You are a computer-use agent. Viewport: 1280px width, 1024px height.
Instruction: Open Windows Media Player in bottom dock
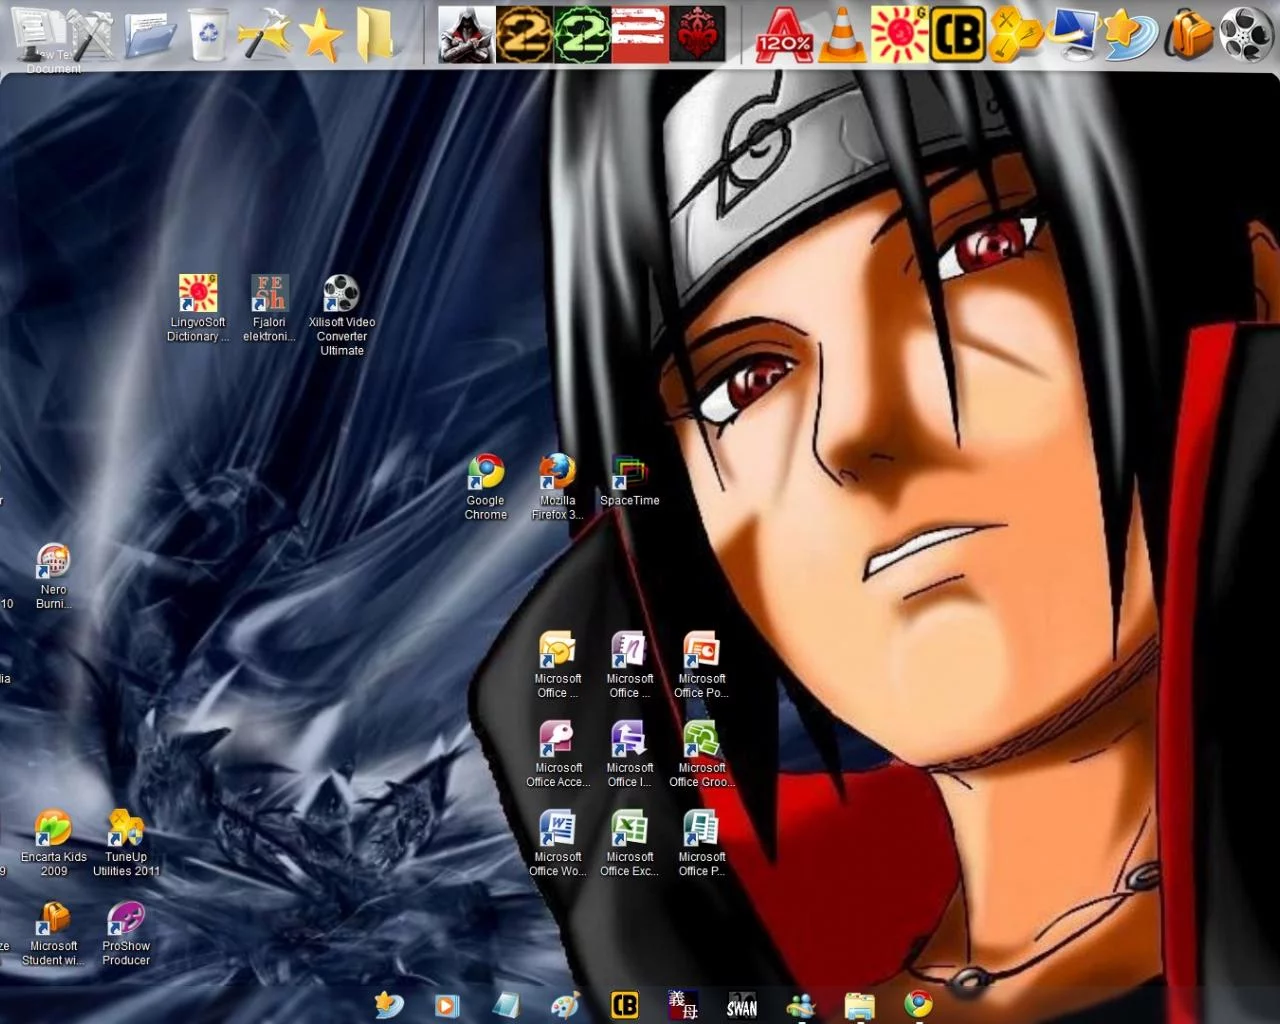(x=447, y=1005)
